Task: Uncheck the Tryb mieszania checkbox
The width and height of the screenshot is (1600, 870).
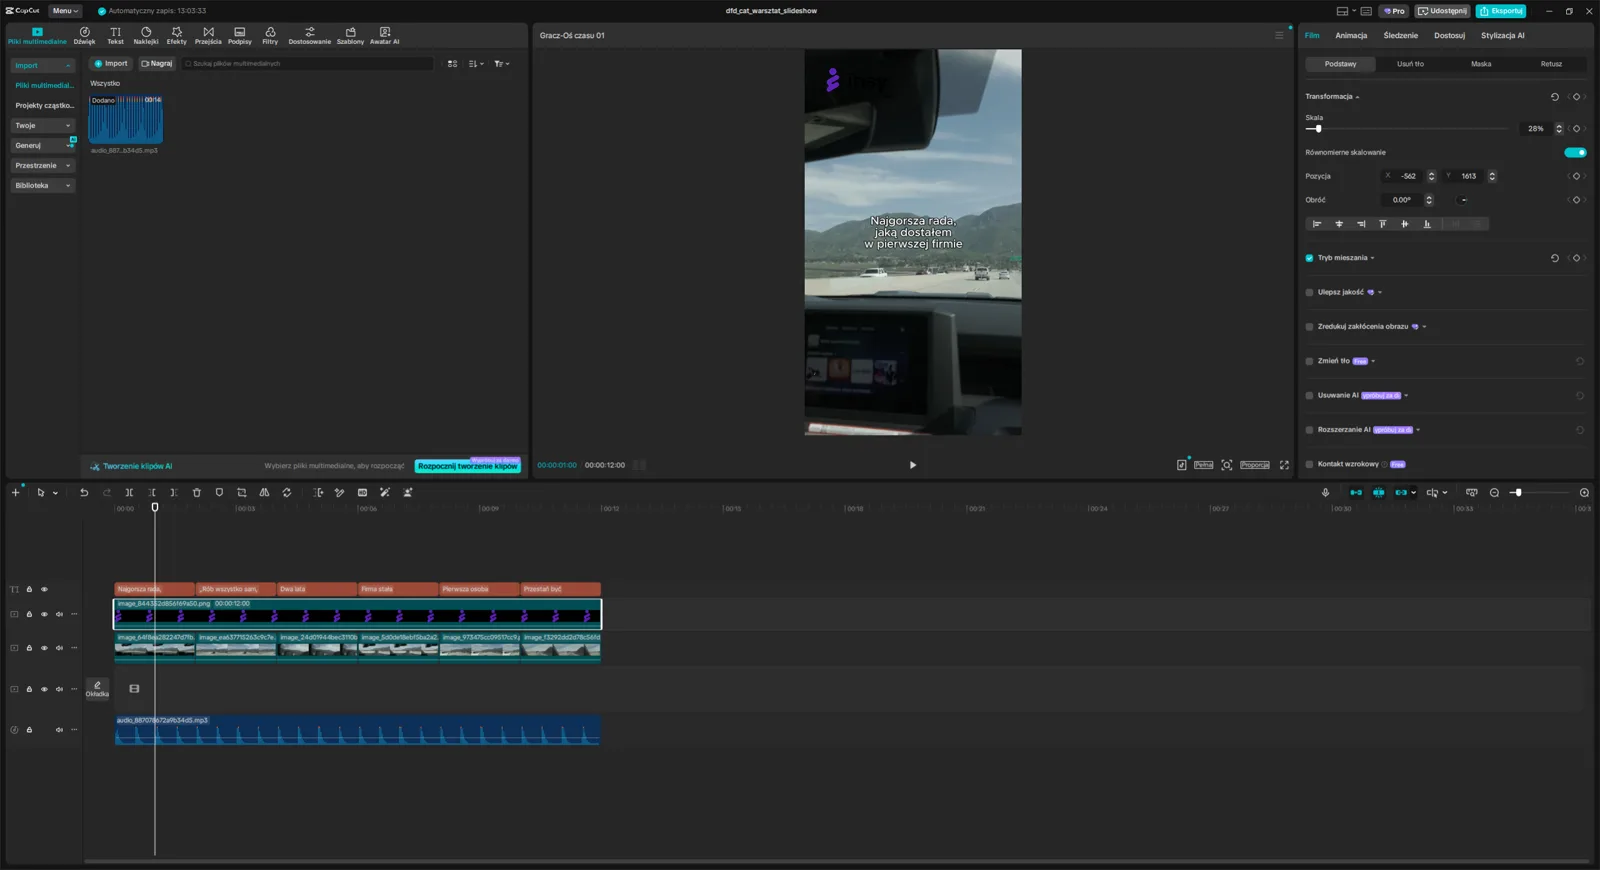Action: 1309,258
